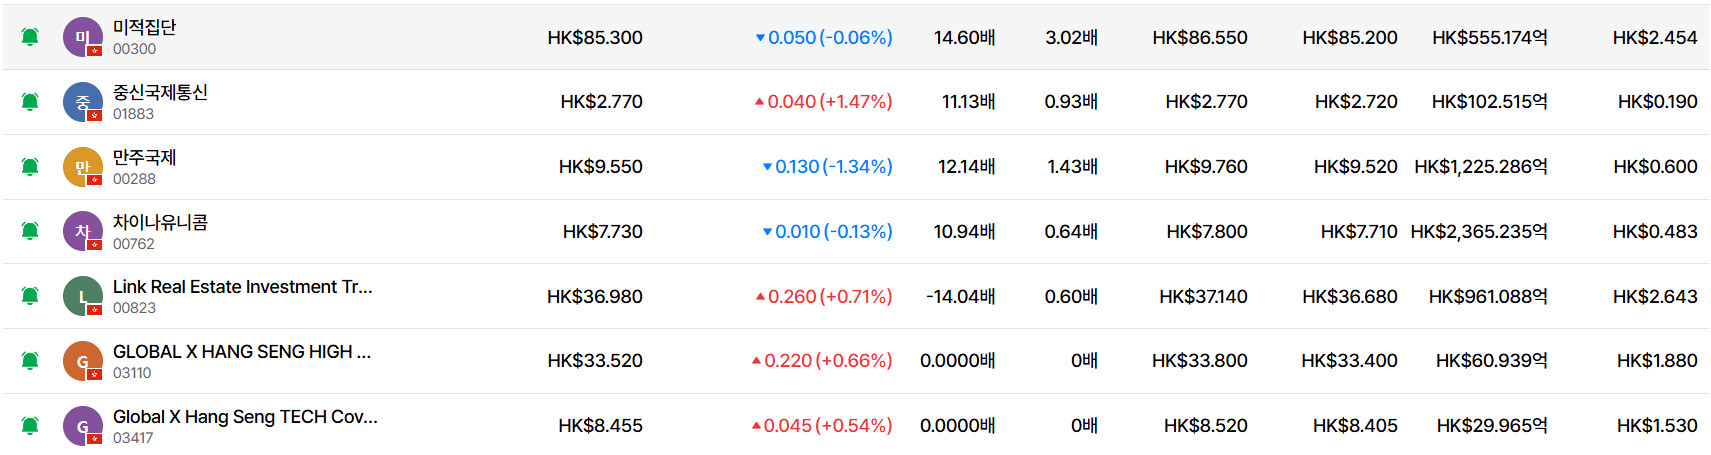
Task: Click bell icon for GLOBAL X HANG SENG HIGH
Action: coord(30,361)
